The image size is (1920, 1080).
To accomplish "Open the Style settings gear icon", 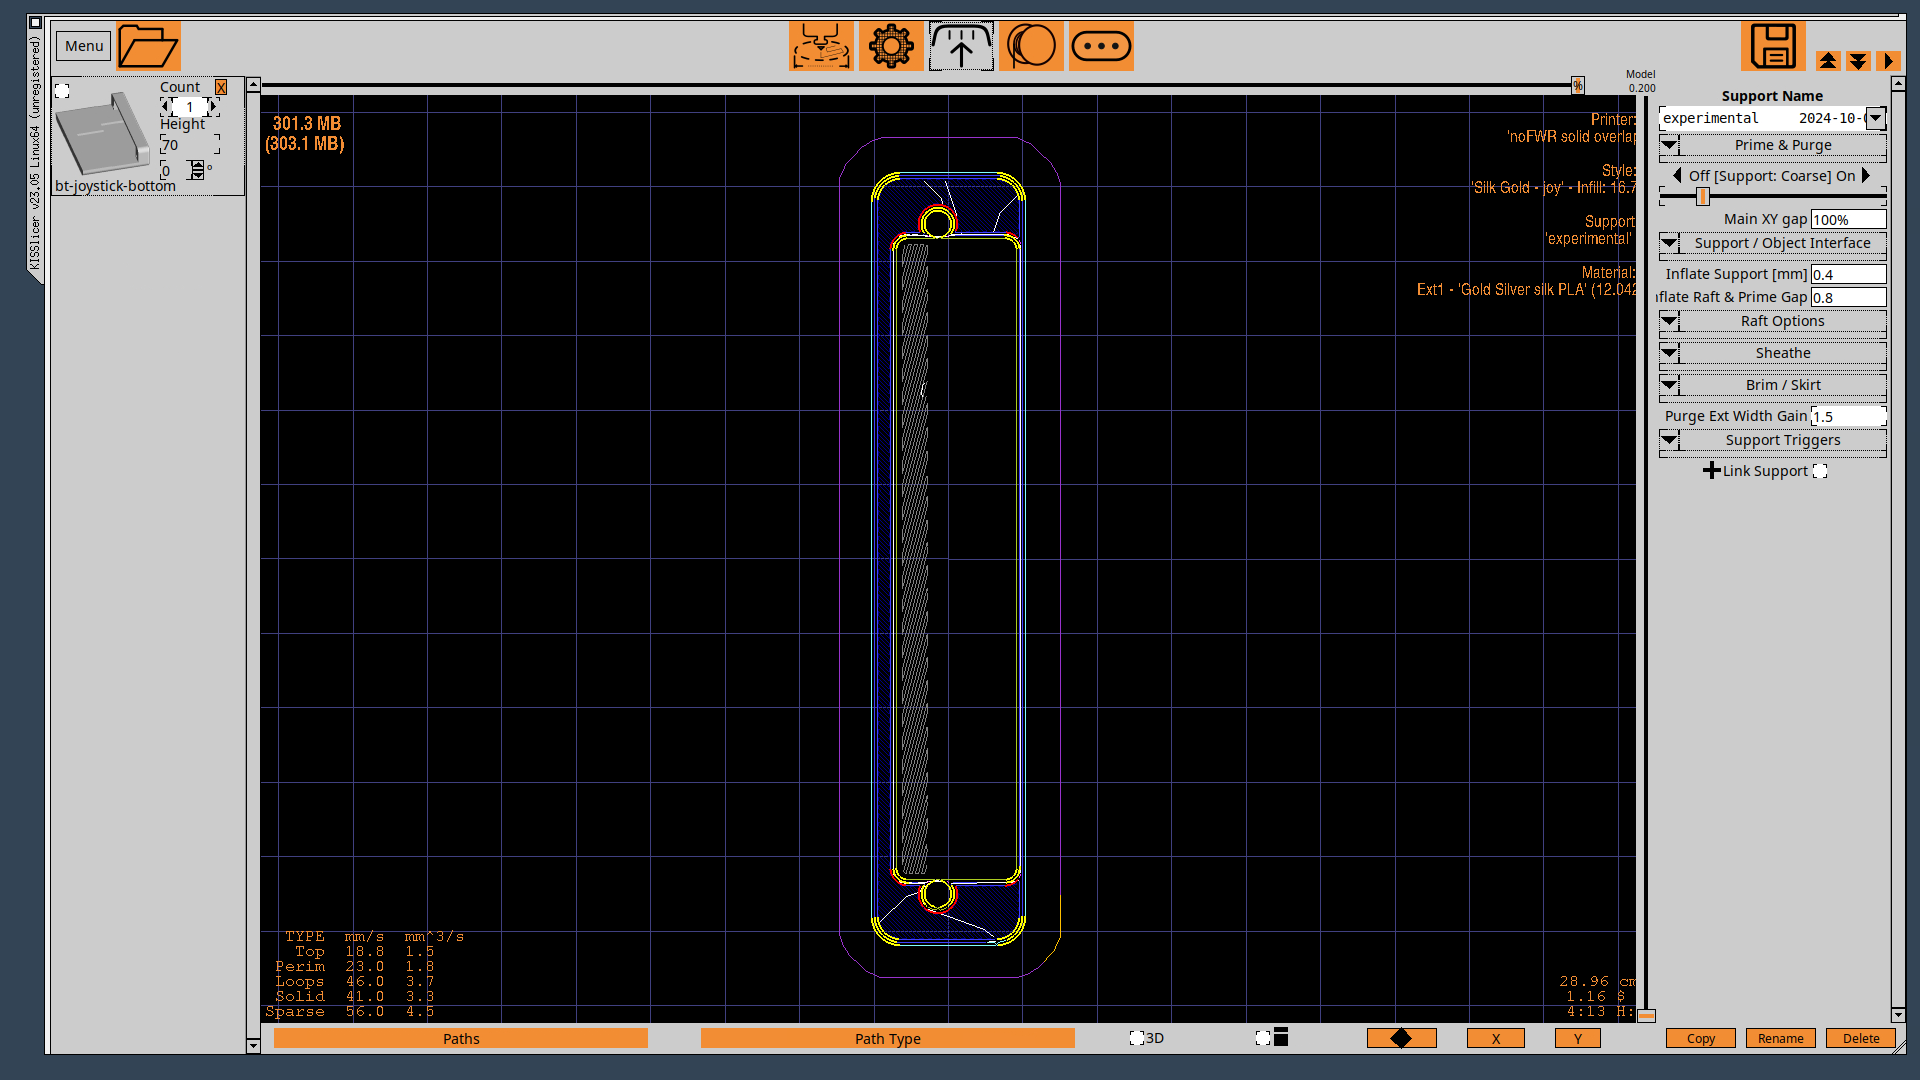I will click(891, 46).
